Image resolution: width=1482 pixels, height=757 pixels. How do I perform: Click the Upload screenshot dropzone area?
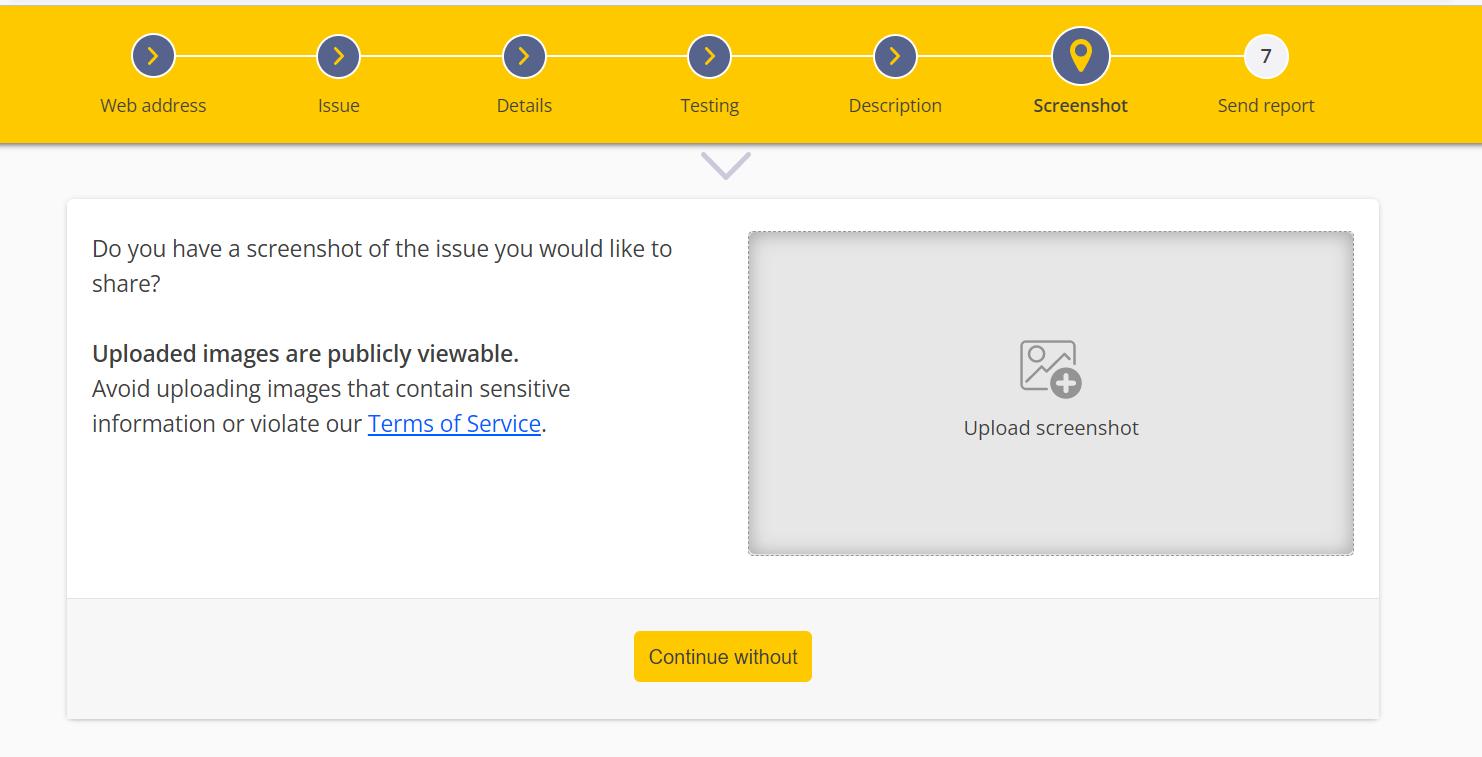coord(1051,392)
